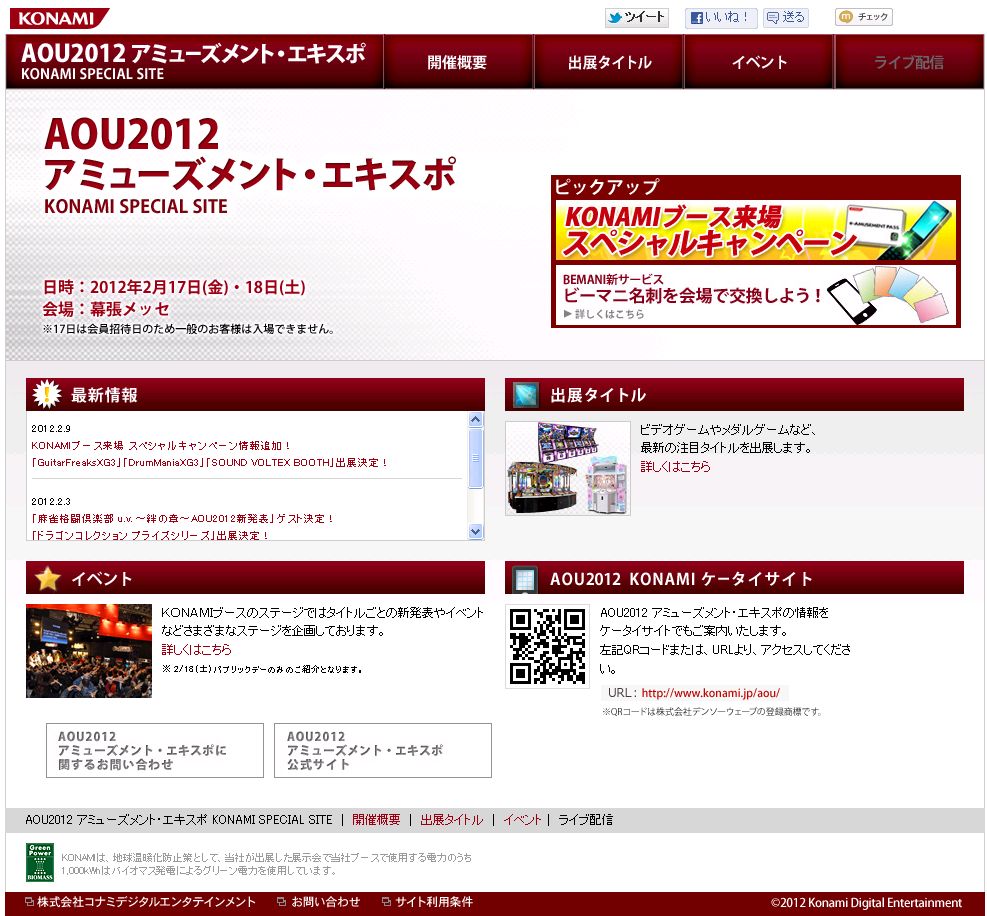
Task: Click the ©2012 Konami Digital Entertainment copyright
Action: pos(866,902)
